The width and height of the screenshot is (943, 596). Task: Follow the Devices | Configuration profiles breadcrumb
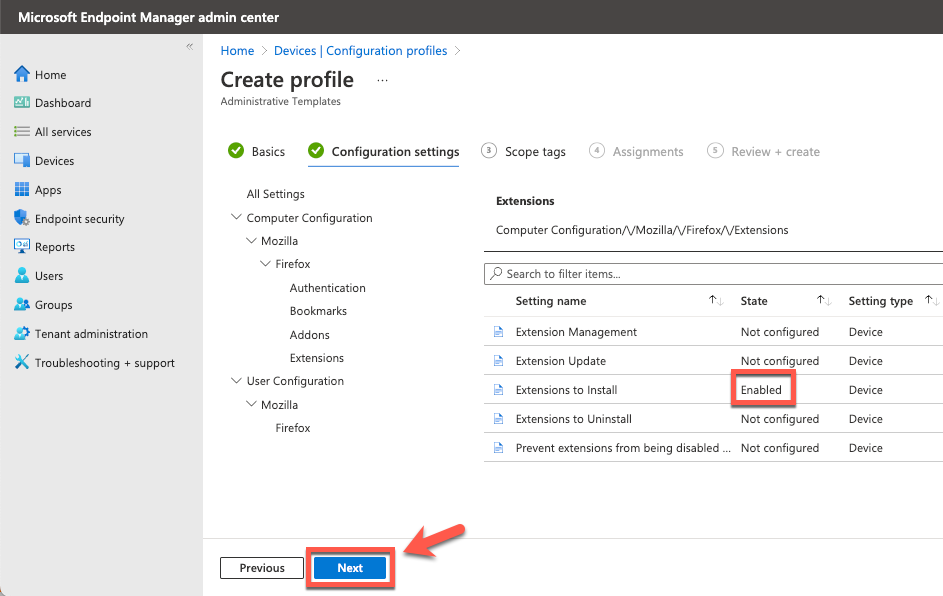[360, 51]
